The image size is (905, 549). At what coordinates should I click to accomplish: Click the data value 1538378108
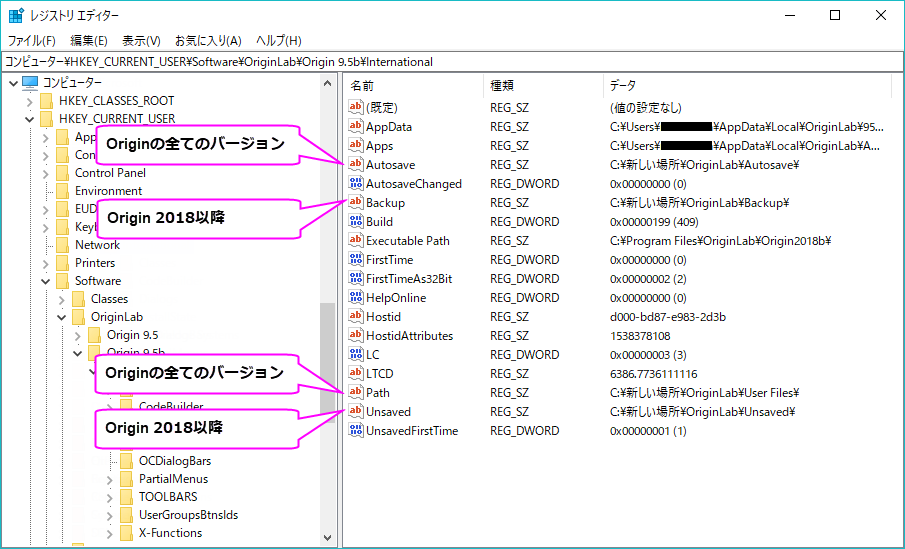tap(640, 335)
